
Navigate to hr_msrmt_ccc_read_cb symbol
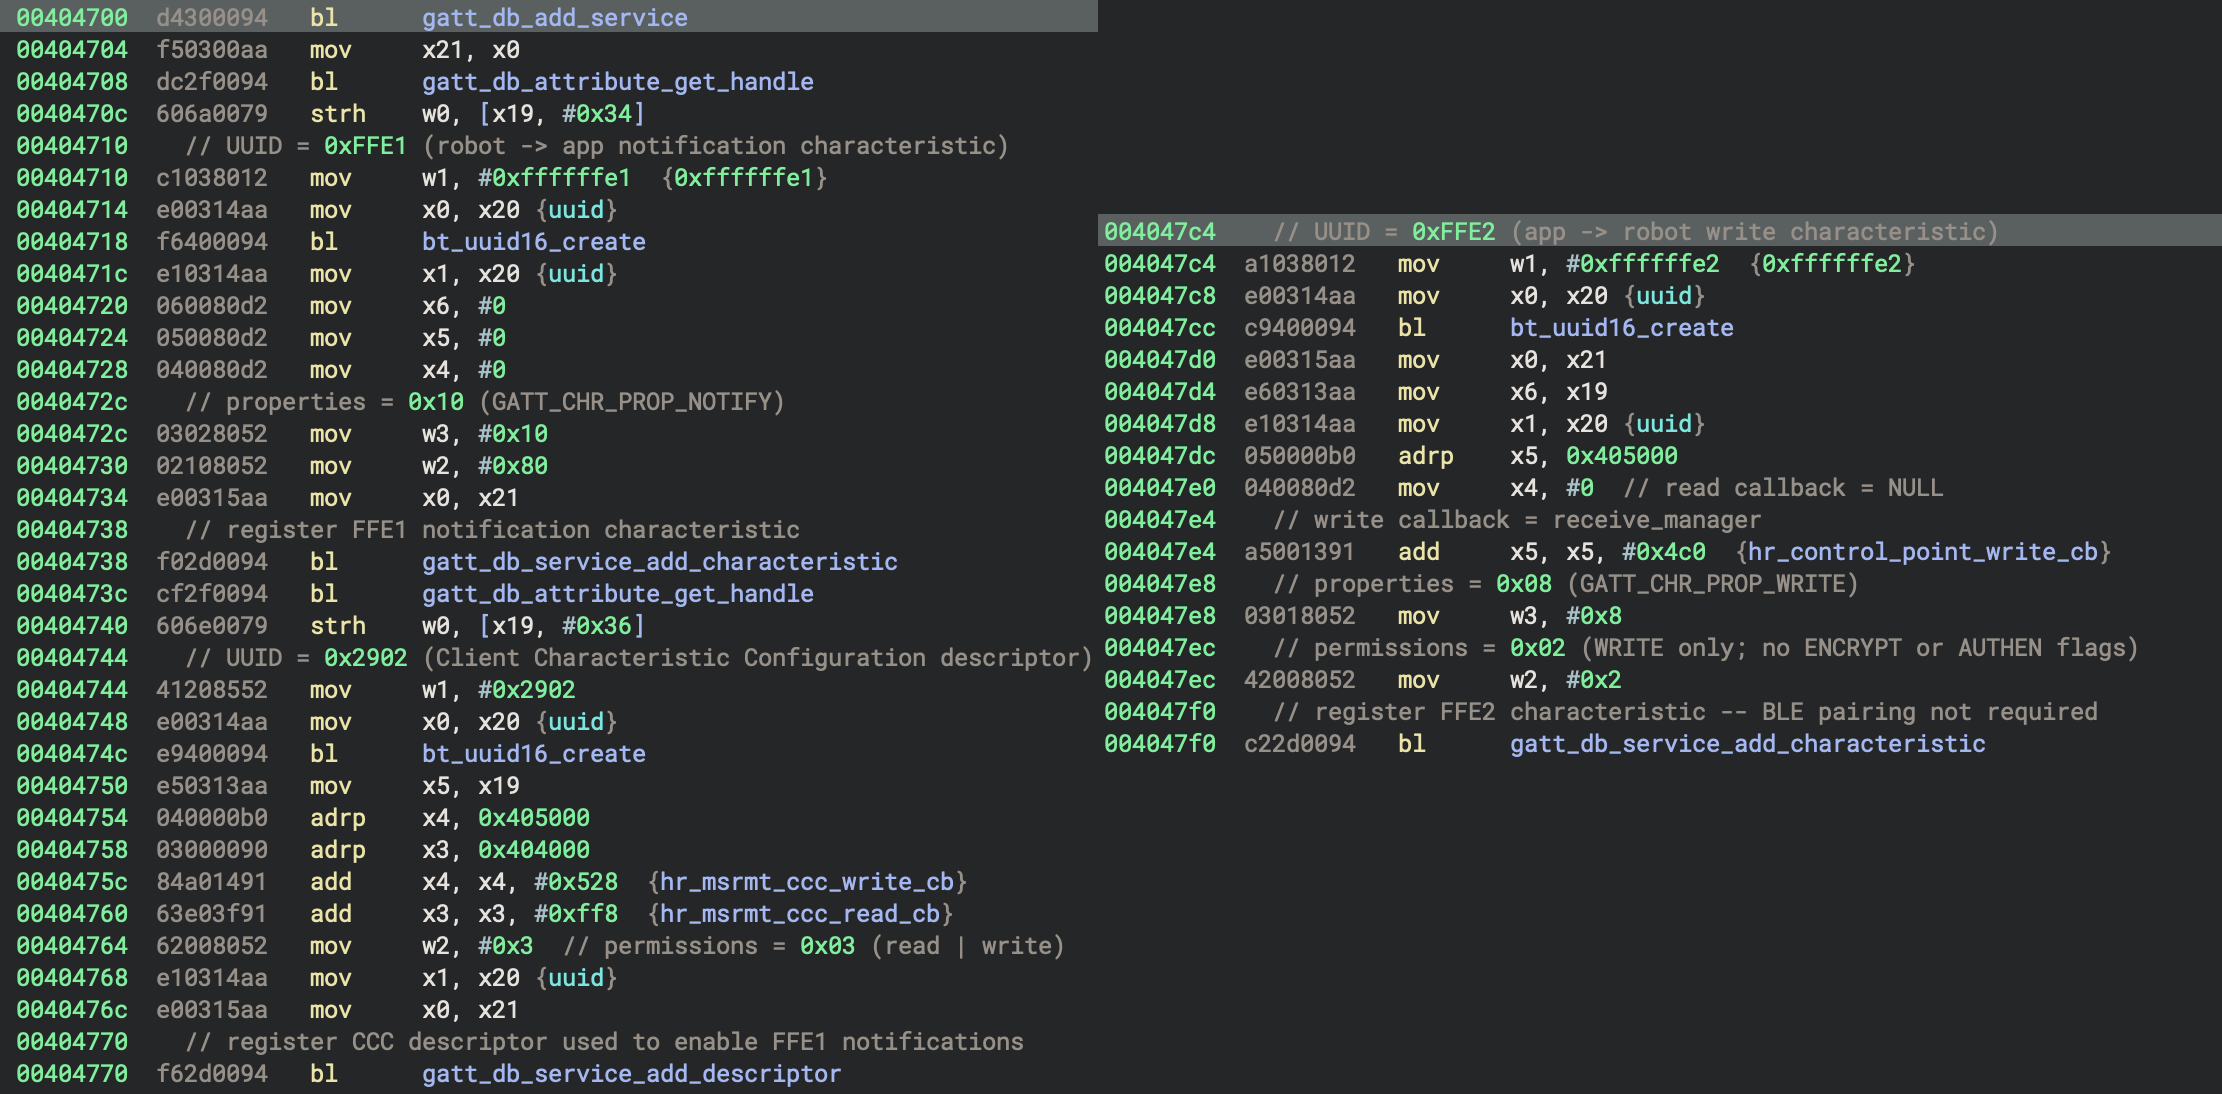pos(799,914)
